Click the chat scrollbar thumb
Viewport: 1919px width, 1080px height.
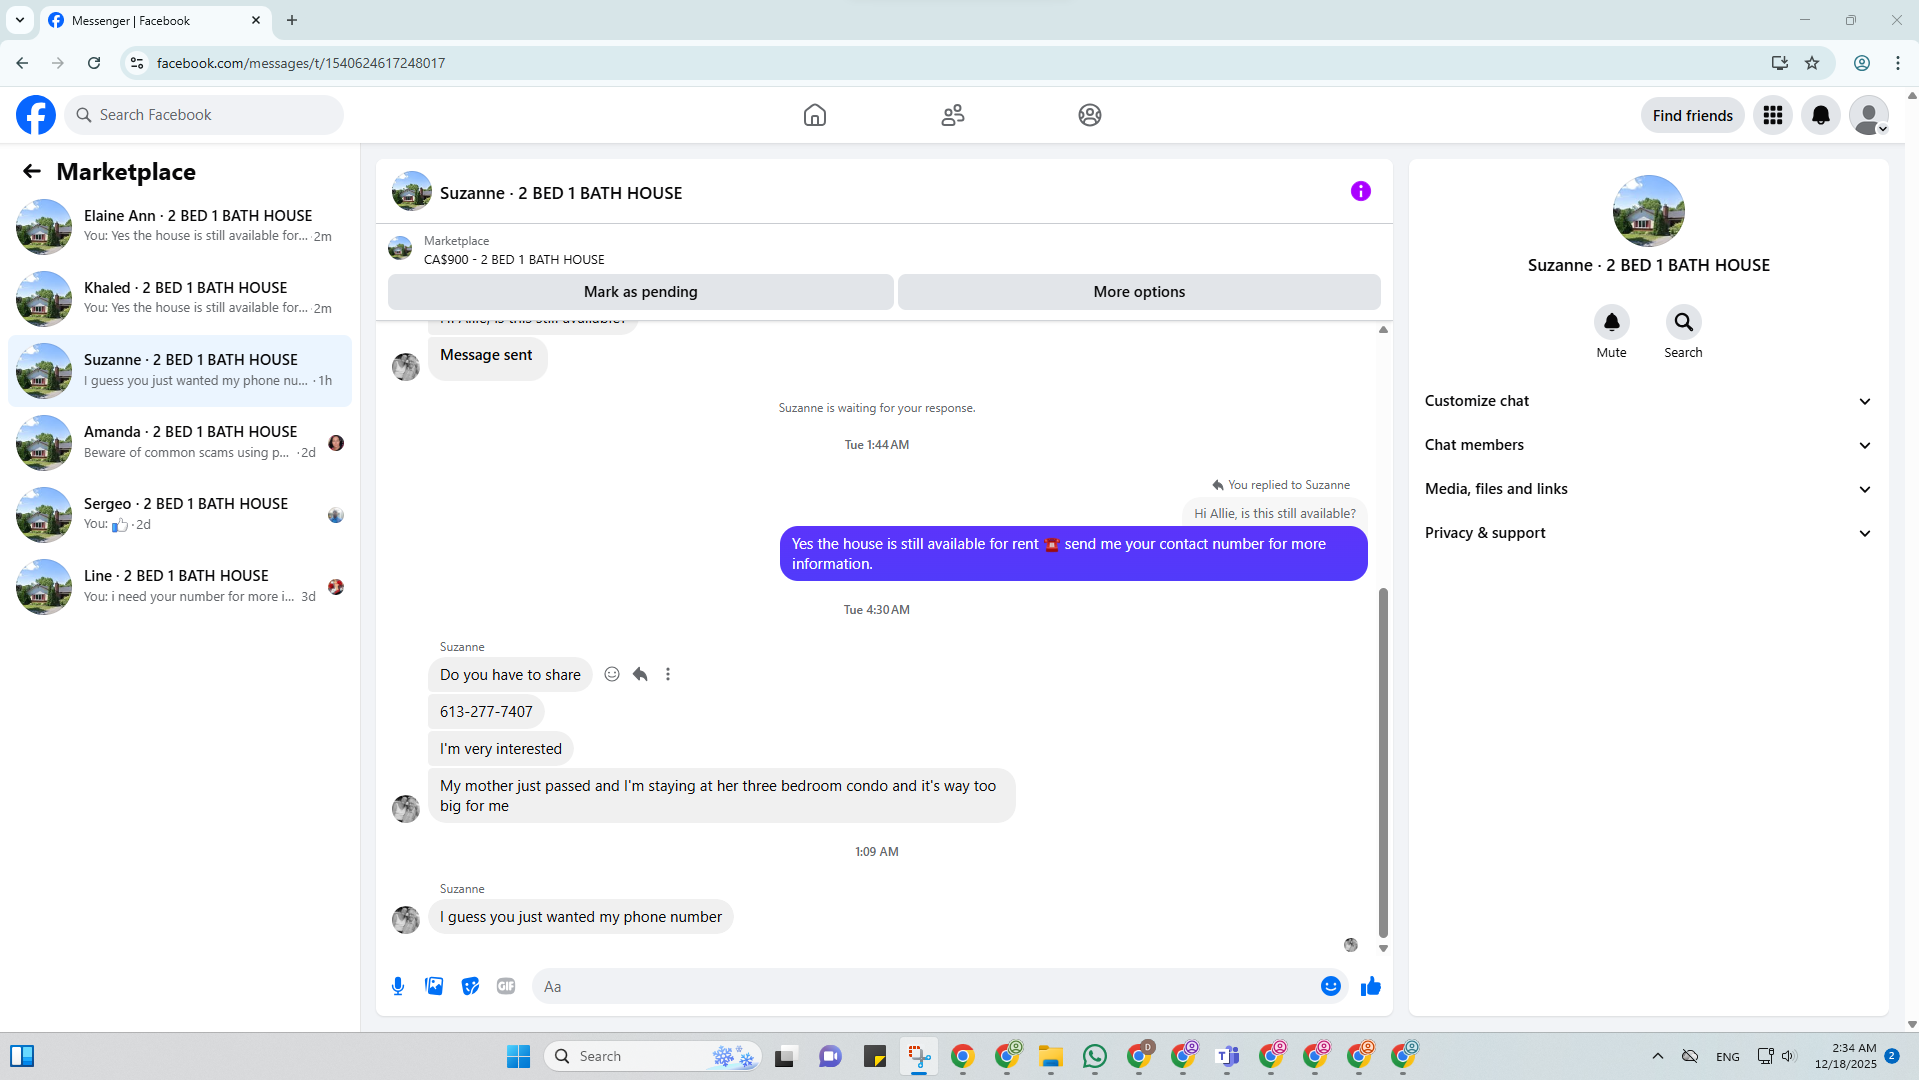point(1383,762)
